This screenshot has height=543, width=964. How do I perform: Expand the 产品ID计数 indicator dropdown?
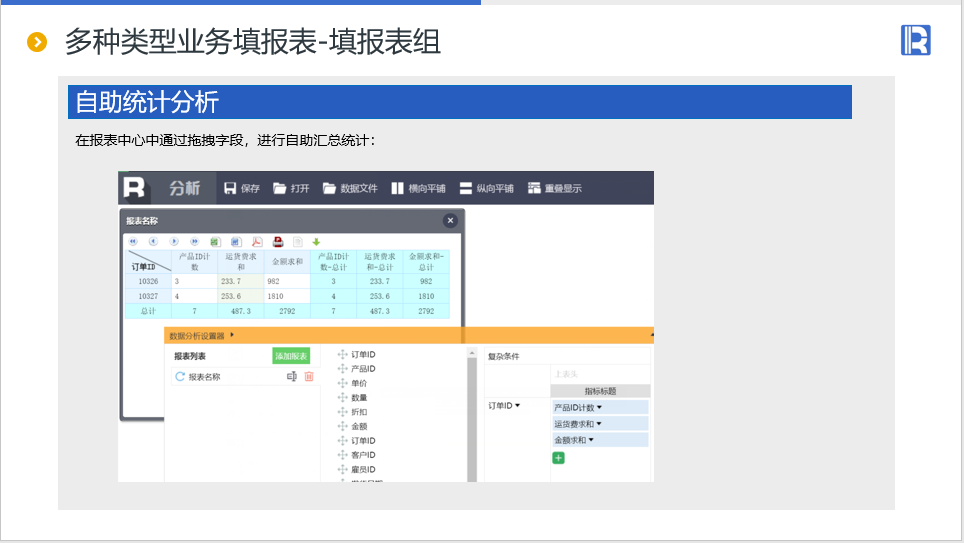tap(599, 407)
